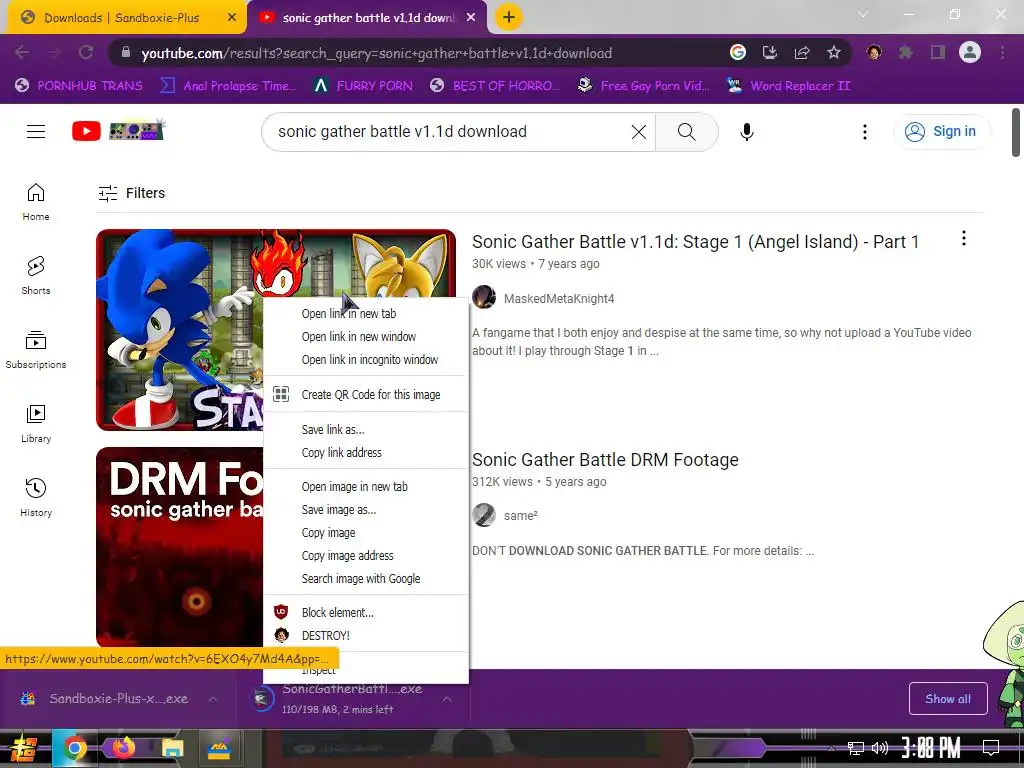Click back navigation arrow in browser
Screen dimensions: 1024x768
click(22, 53)
